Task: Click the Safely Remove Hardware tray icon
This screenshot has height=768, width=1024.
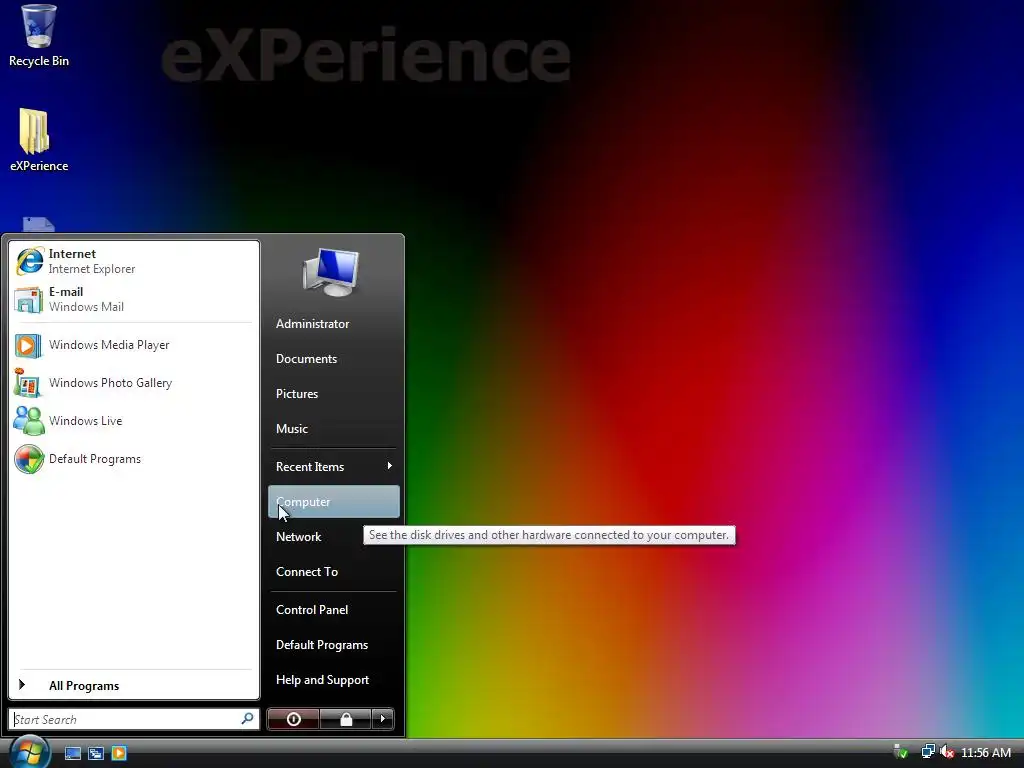Action: pos(901,752)
